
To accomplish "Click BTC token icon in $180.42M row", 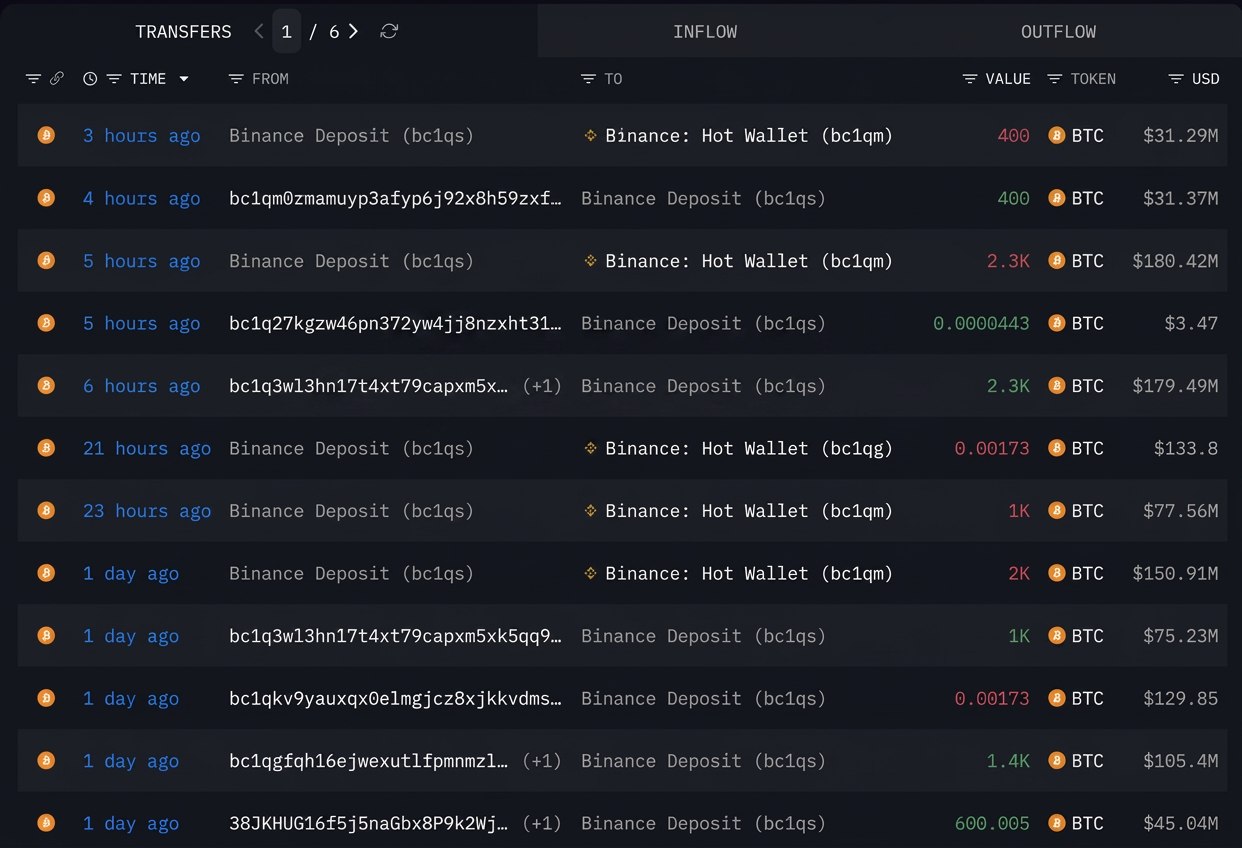I will [1056, 260].
